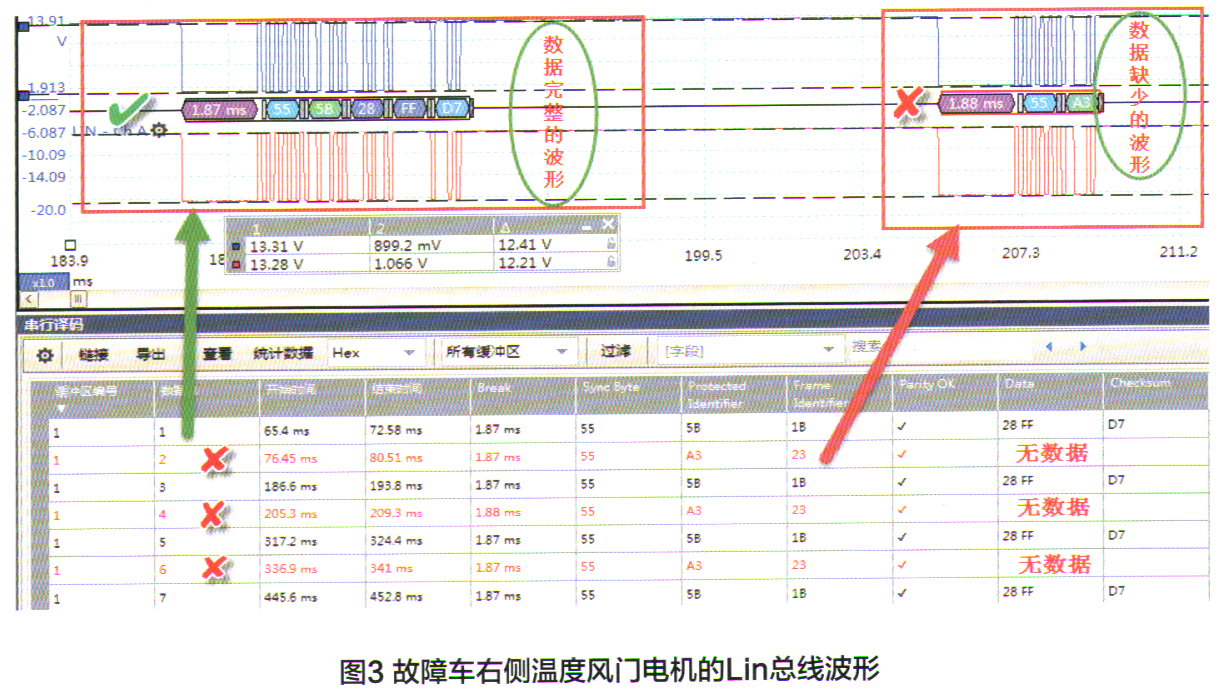This screenshot has height=691, width=1218.
Task: Click the 过滤 (Filter) tool
Action: (616, 351)
